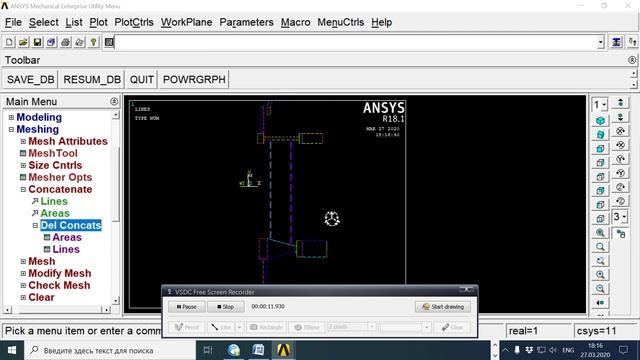The height and width of the screenshot is (360, 640).
Task: Open the Parameters menu
Action: tap(247, 22)
